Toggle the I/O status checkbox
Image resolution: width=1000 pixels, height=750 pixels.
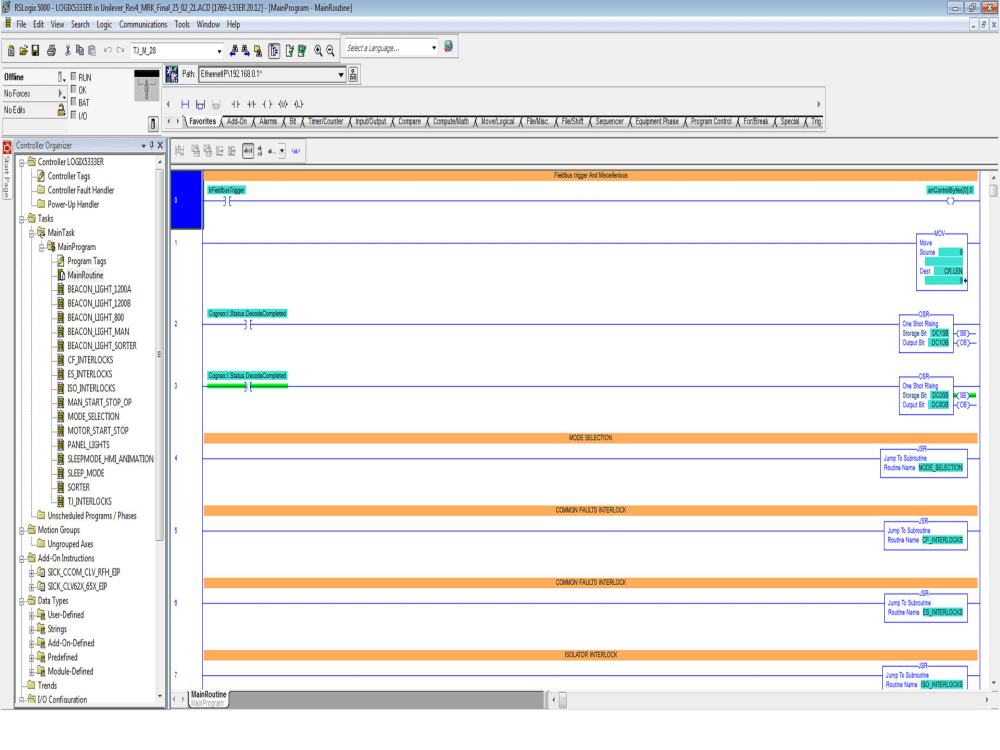click(x=72, y=115)
